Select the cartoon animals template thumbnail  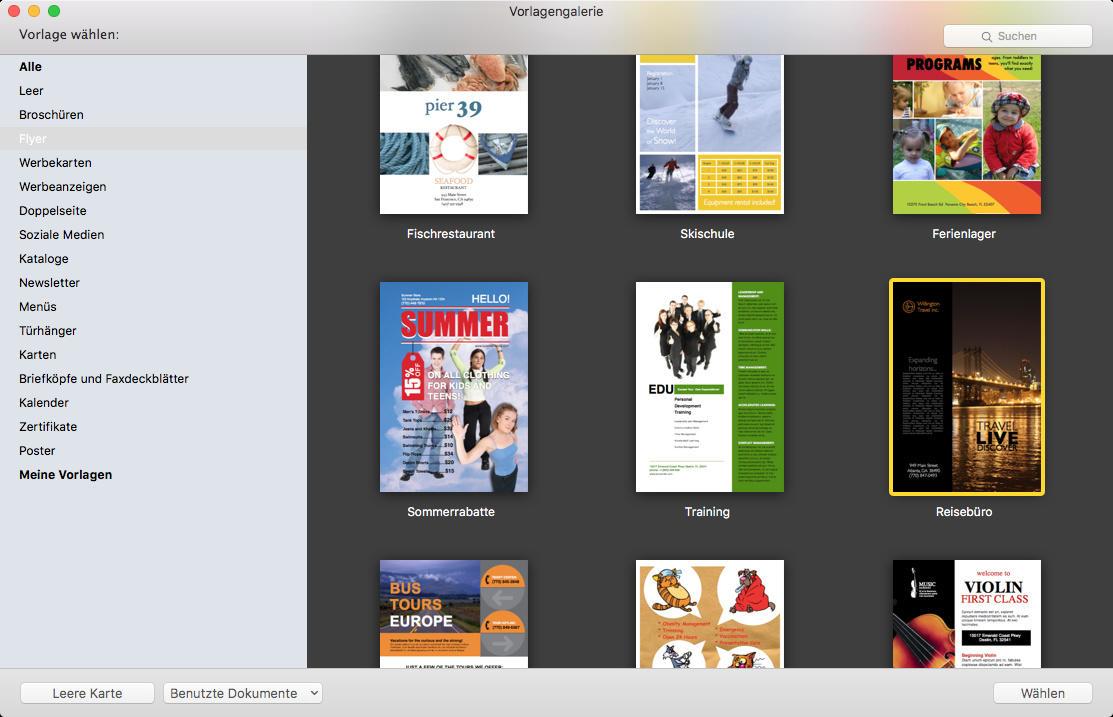710,614
